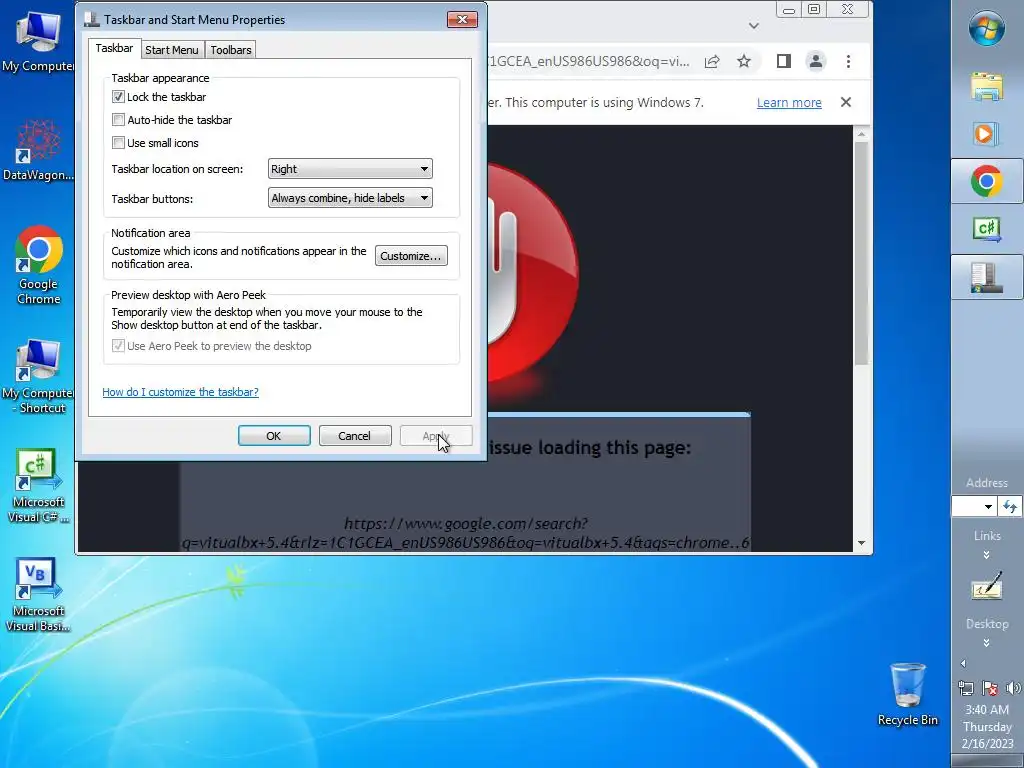The height and width of the screenshot is (768, 1024).
Task: Click the Chrome URL address field
Action: (x=588, y=61)
